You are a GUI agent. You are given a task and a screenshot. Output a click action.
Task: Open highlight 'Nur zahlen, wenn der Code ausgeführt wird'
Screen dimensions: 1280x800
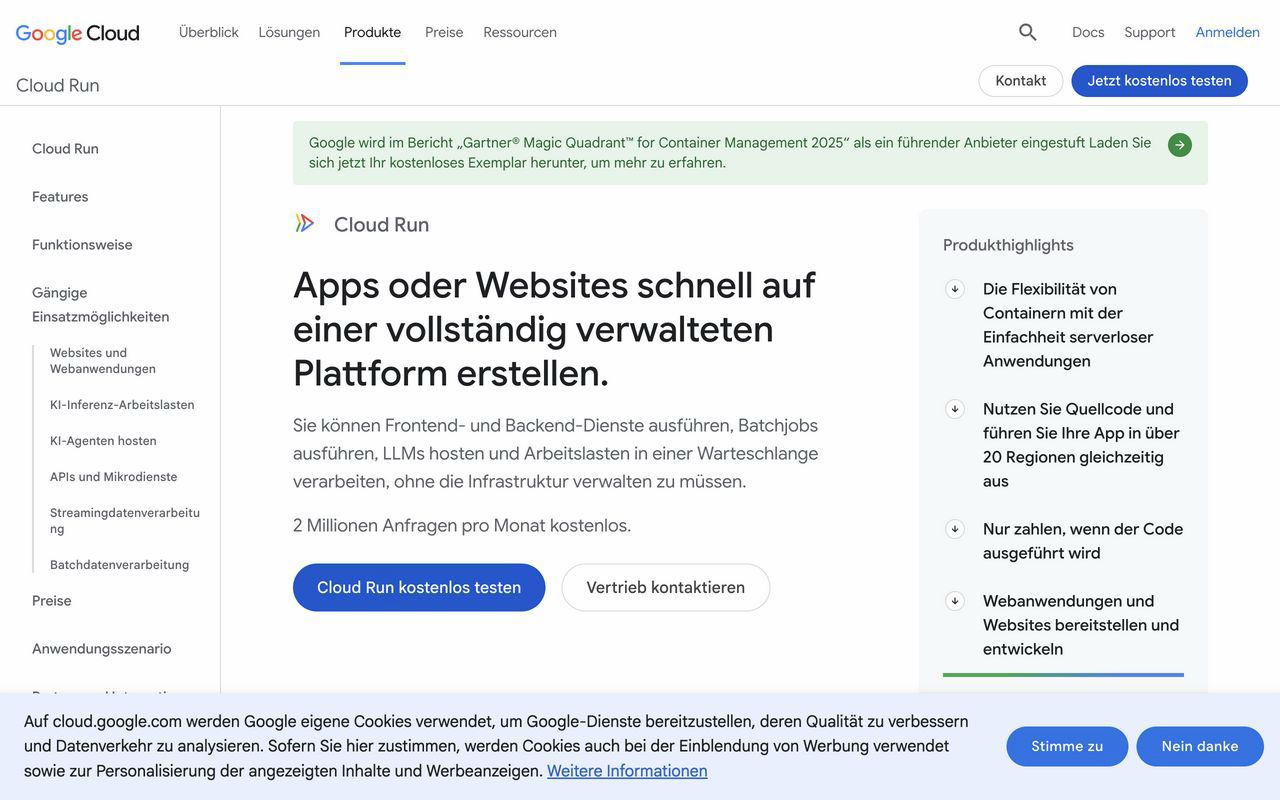(1083, 541)
